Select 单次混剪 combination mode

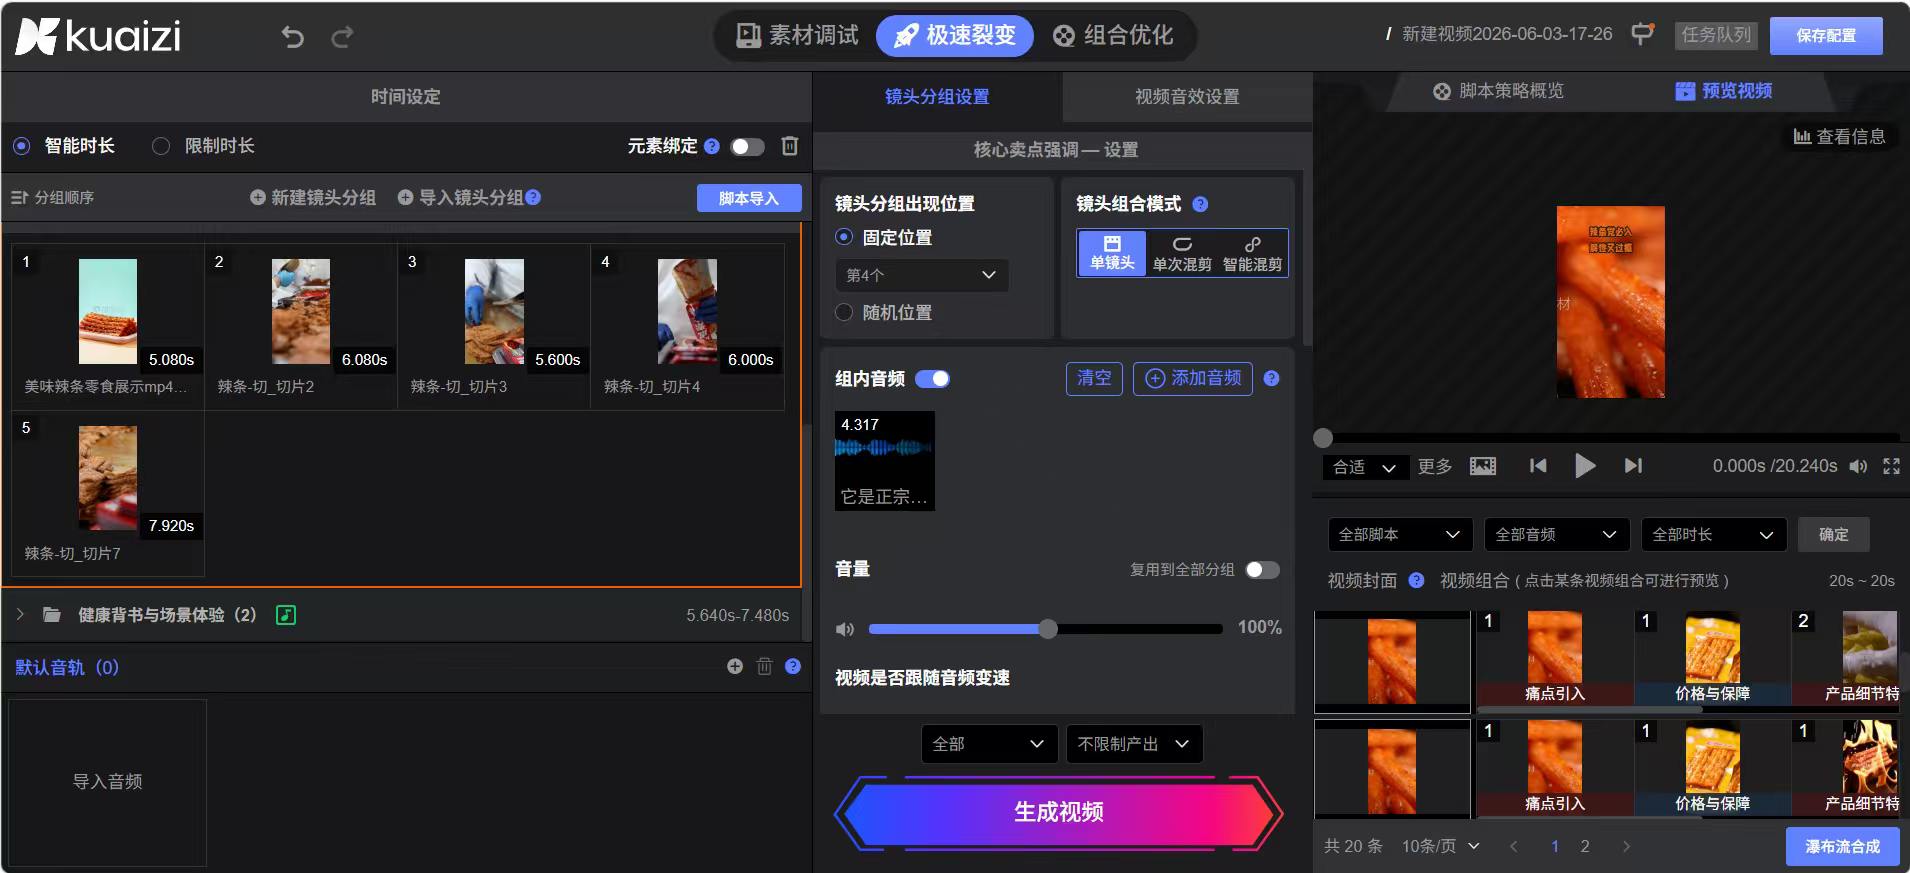pyautogui.click(x=1182, y=253)
